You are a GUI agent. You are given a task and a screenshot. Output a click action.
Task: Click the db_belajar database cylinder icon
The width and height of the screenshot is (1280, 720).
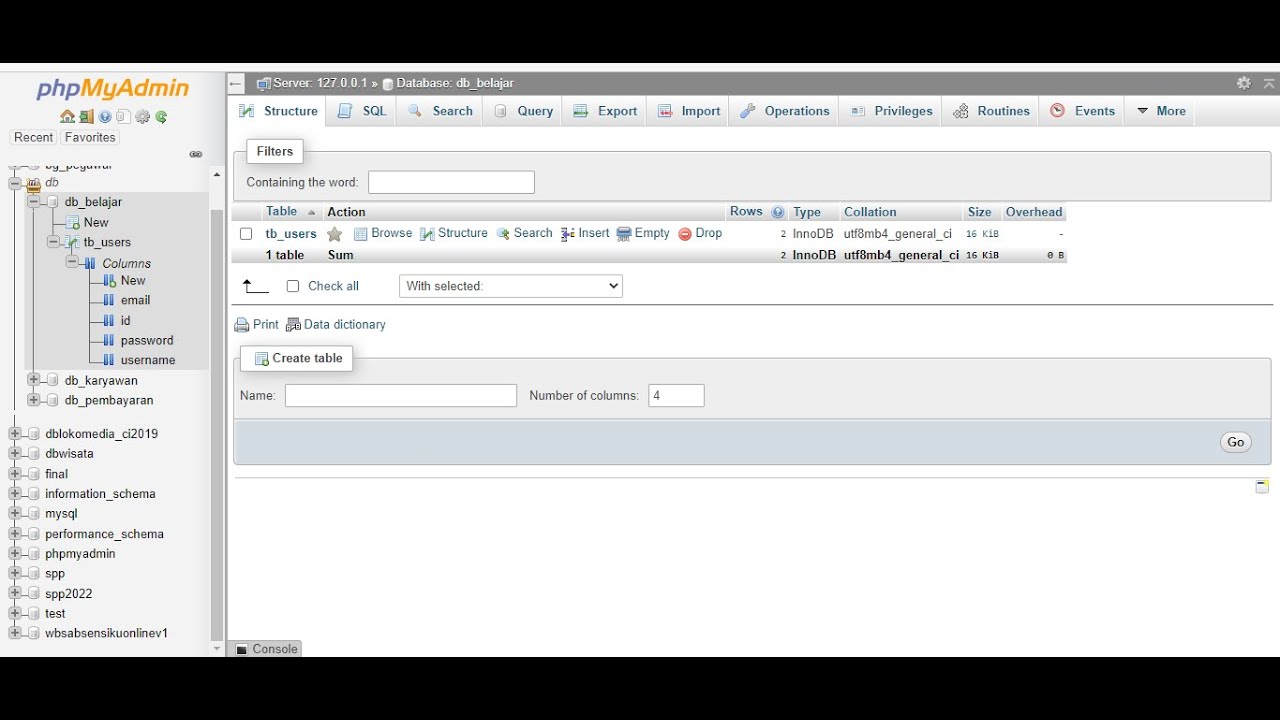coord(53,202)
